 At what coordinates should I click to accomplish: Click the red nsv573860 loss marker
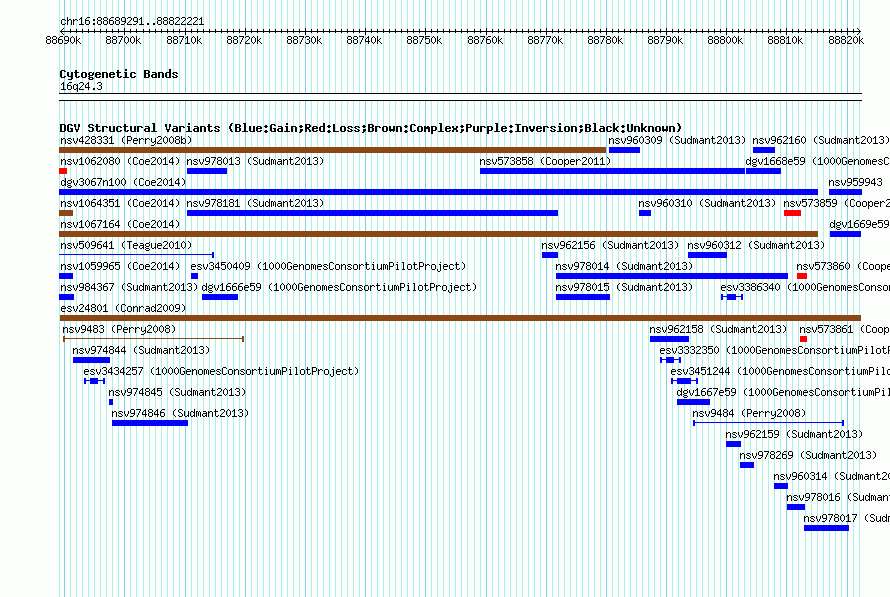click(802, 276)
